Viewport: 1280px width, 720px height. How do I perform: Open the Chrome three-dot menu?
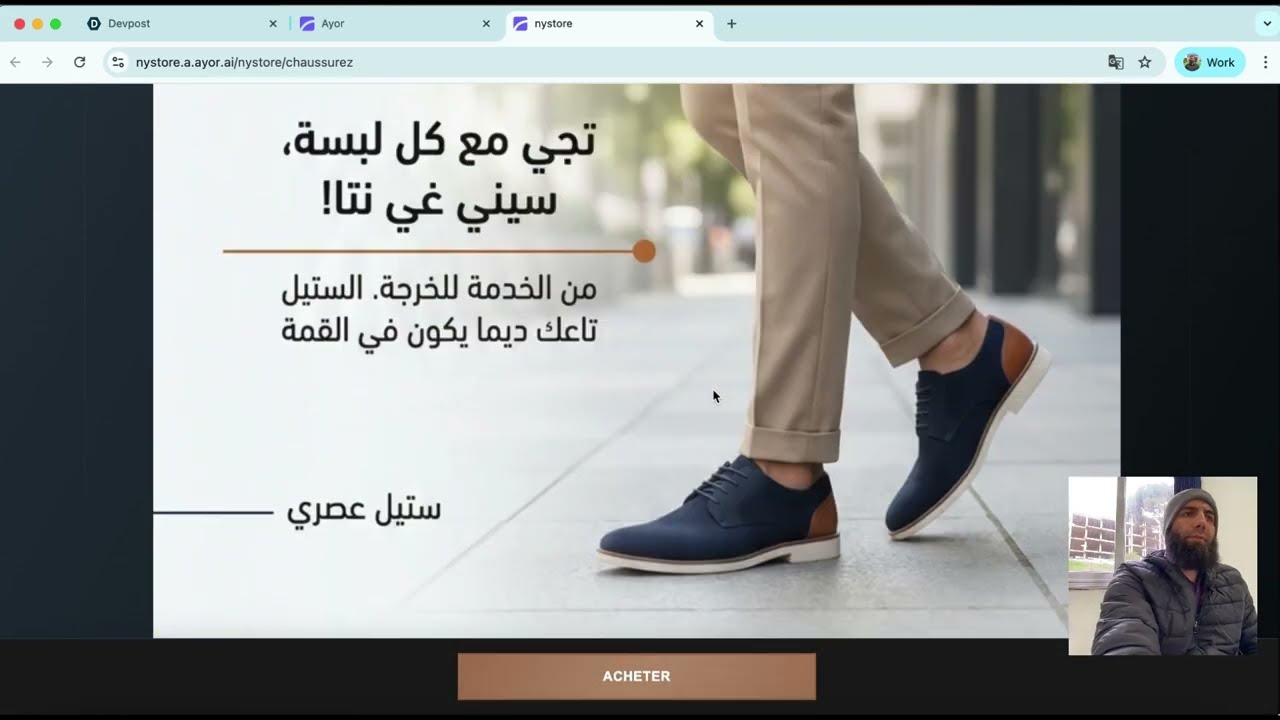pyautogui.click(x=1265, y=62)
